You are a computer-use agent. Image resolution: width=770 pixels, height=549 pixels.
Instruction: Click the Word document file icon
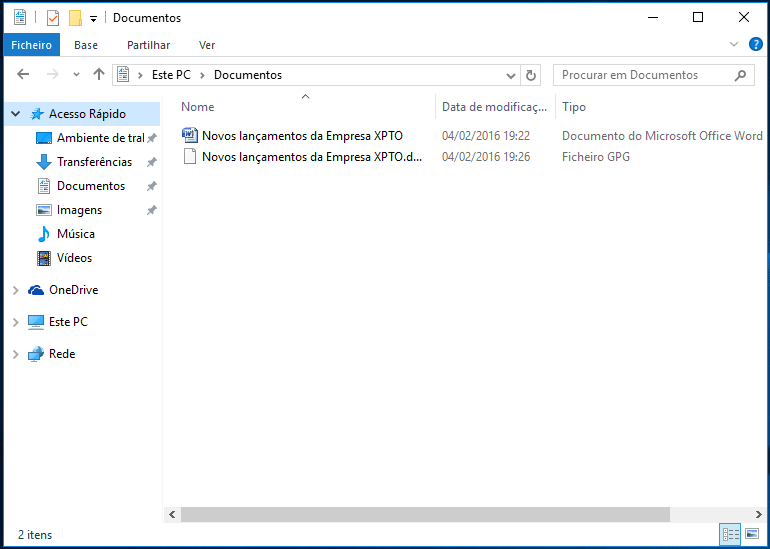coord(190,135)
